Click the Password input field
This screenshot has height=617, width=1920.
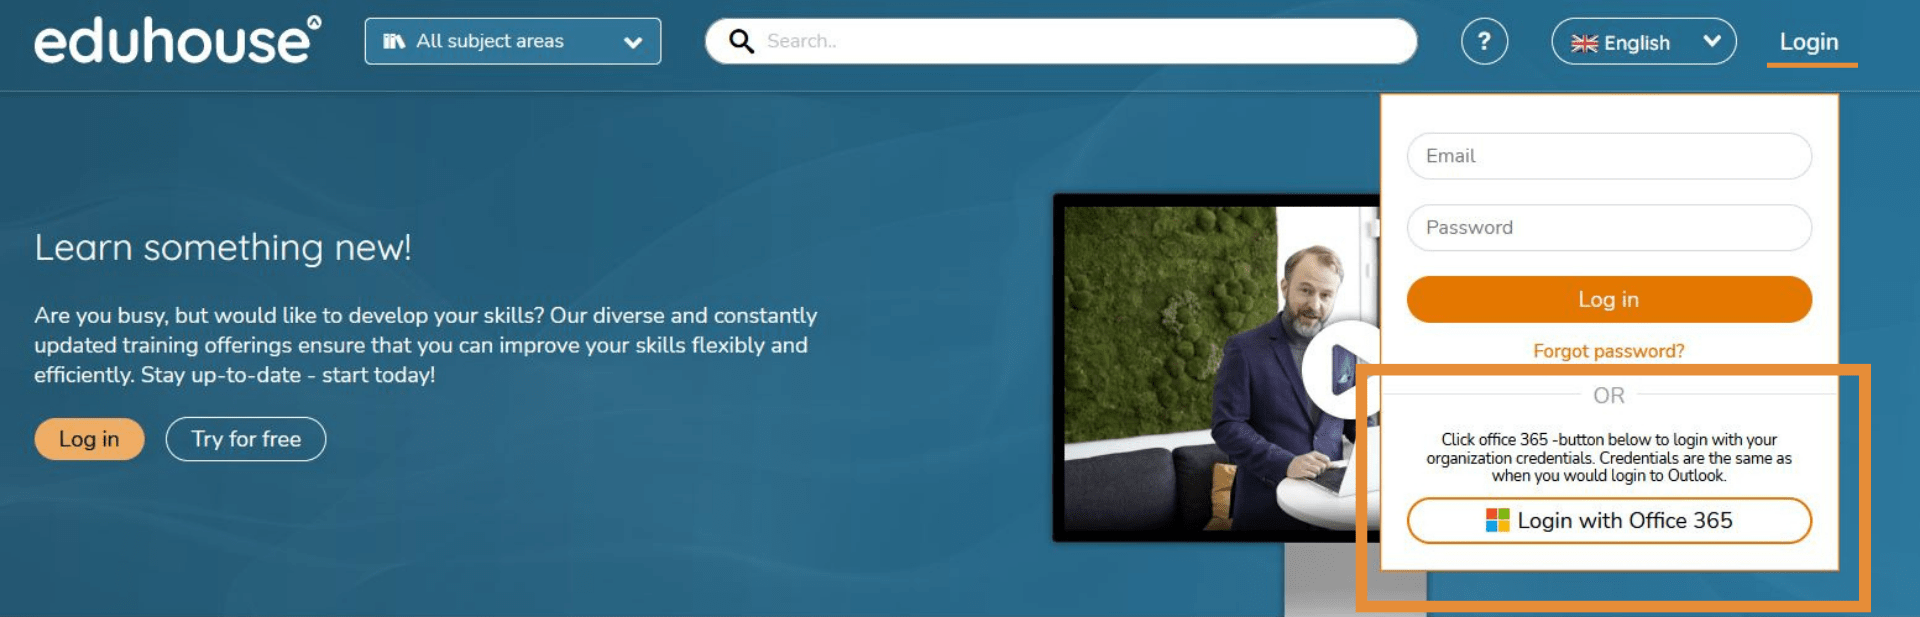[1609, 228]
